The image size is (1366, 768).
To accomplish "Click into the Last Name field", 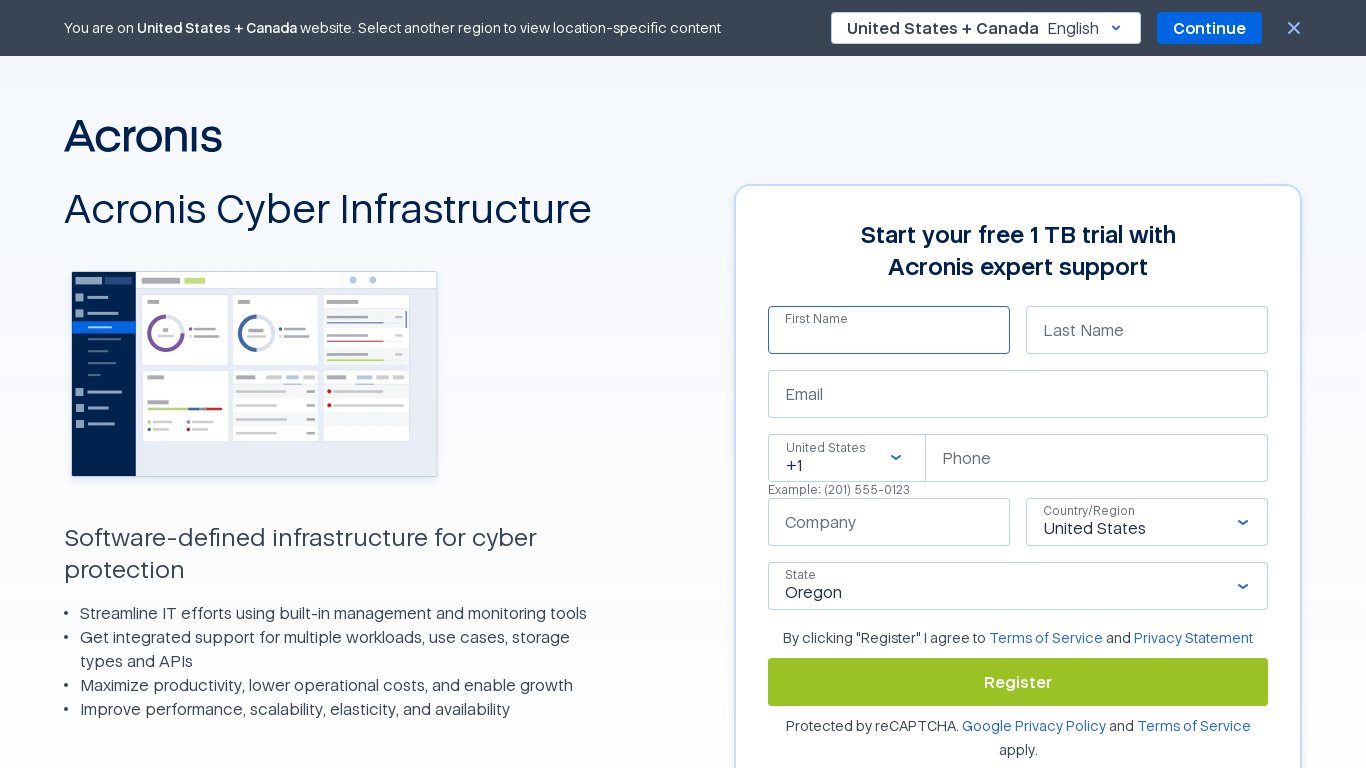I will tap(1146, 330).
